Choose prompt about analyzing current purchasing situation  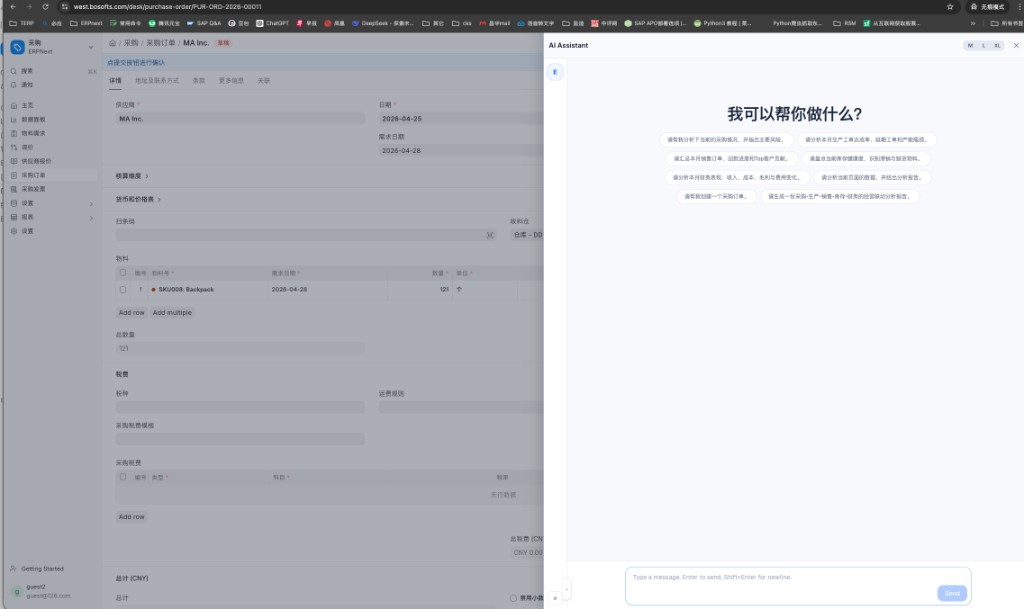(x=726, y=140)
